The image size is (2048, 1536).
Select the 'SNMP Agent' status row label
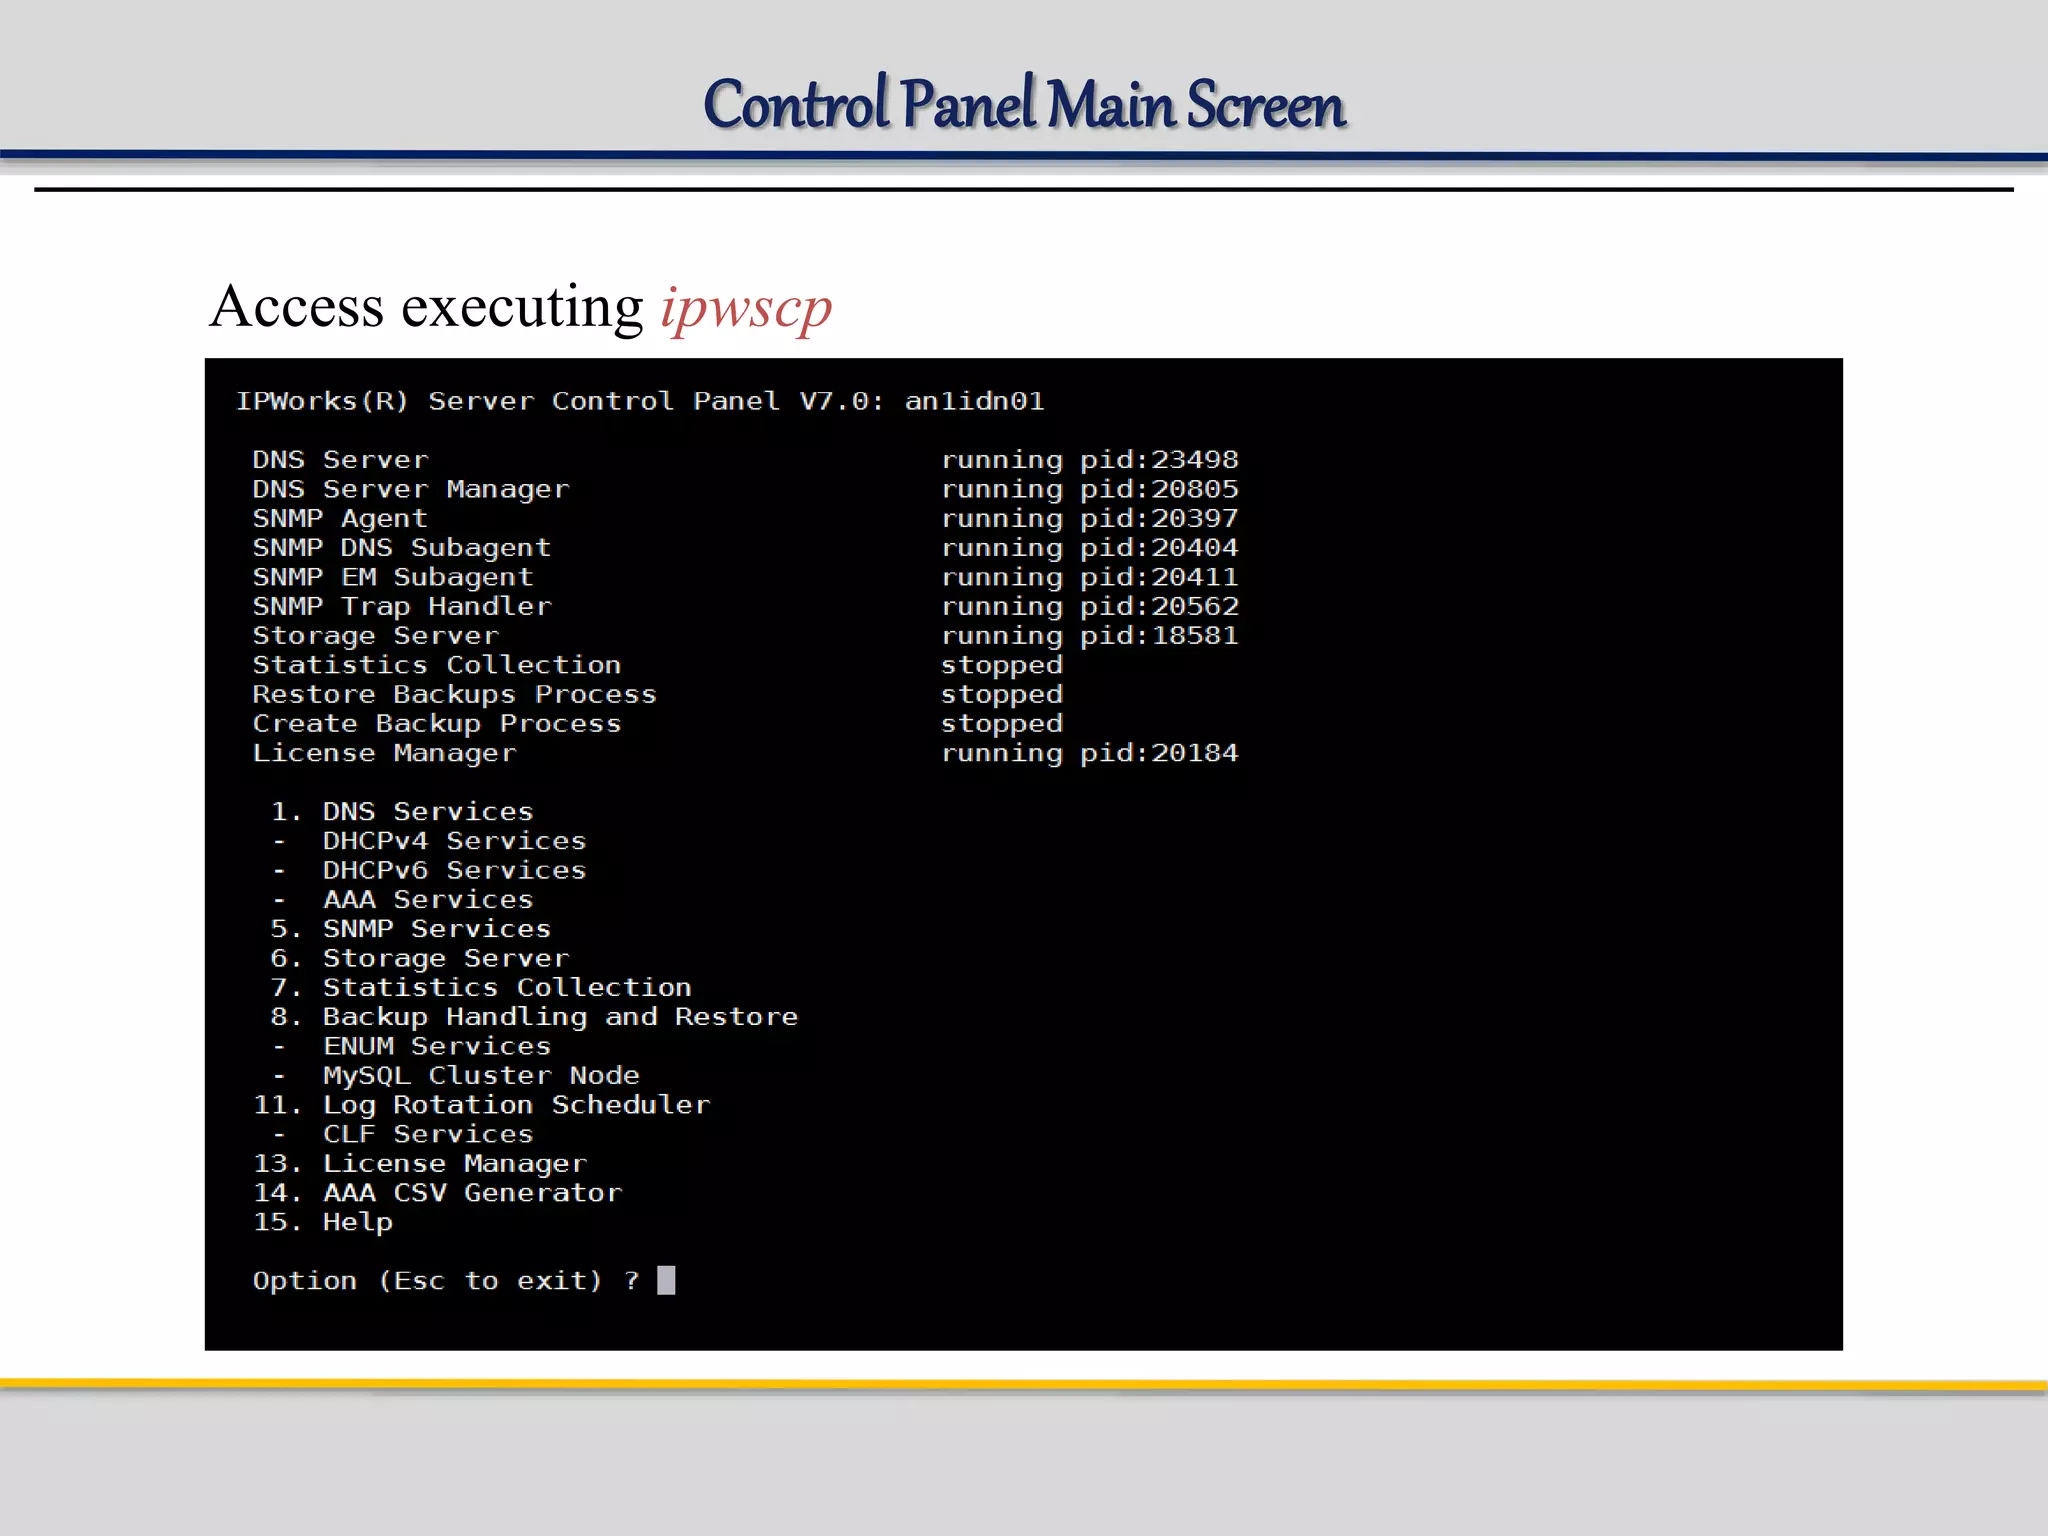(340, 518)
